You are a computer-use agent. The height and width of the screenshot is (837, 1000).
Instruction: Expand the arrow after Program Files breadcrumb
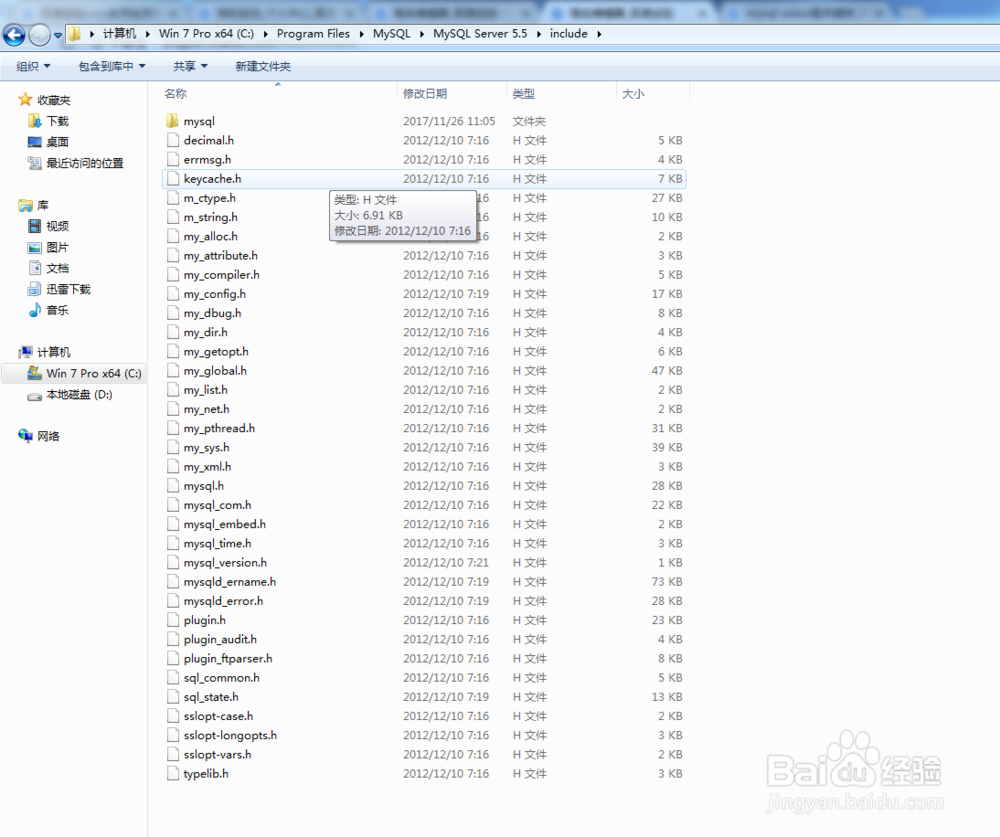(362, 34)
